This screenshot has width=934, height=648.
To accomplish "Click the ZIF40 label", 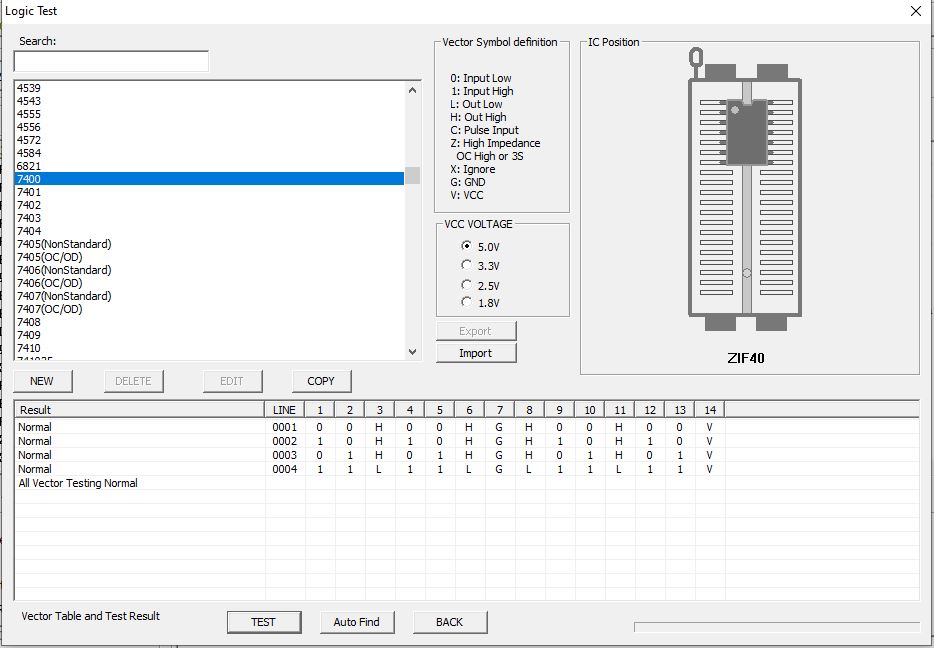I will click(746, 359).
